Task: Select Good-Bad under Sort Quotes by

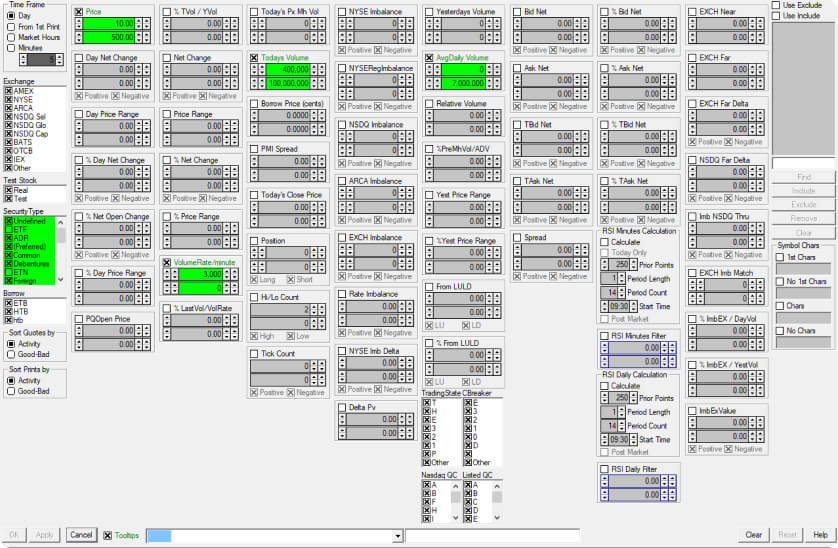Action: click(10, 353)
